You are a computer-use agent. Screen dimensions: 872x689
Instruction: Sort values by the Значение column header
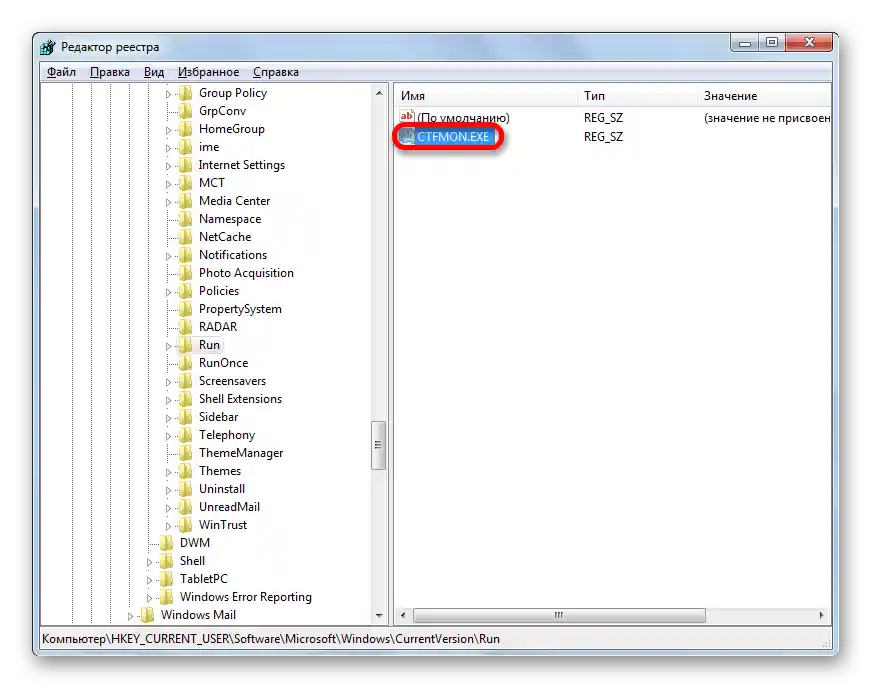click(x=764, y=96)
